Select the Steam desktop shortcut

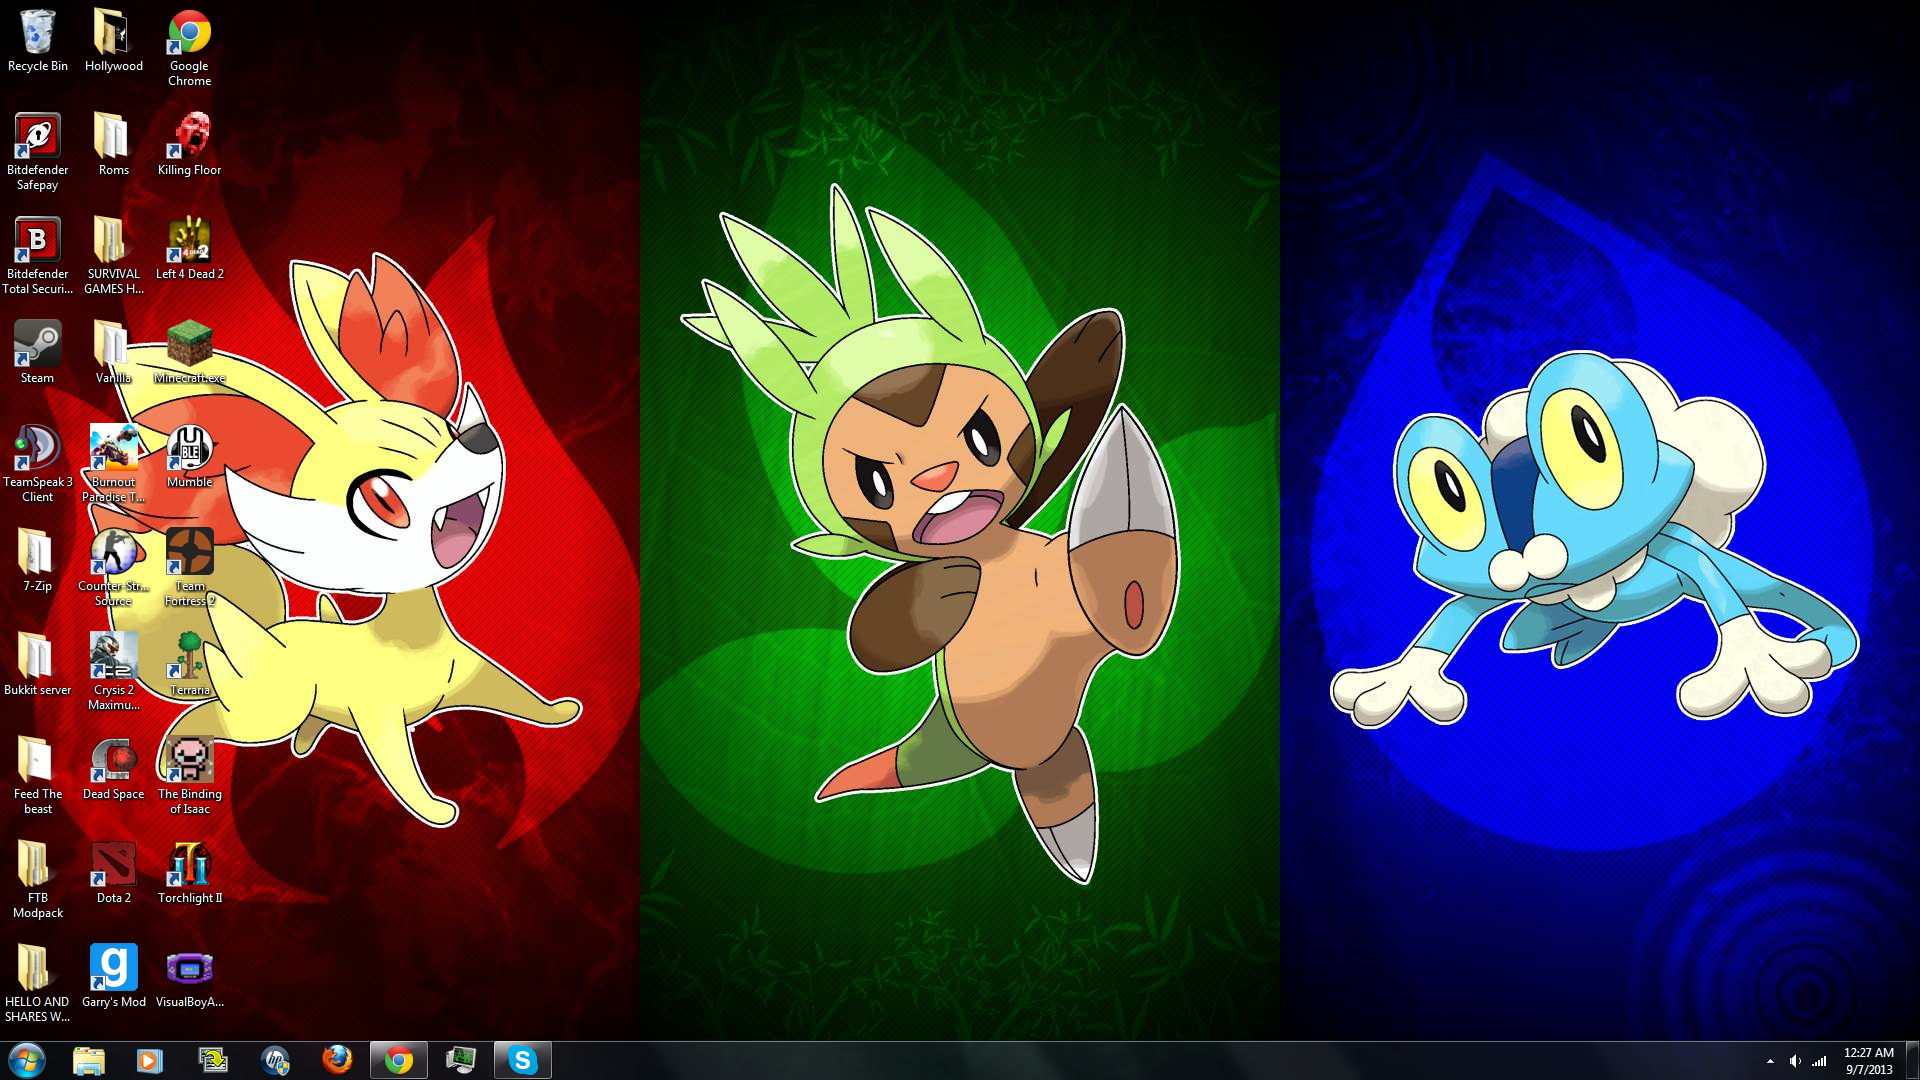(38, 354)
